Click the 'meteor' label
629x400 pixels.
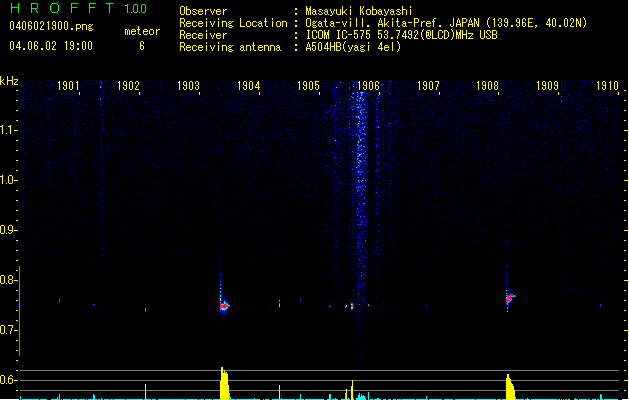point(142,31)
